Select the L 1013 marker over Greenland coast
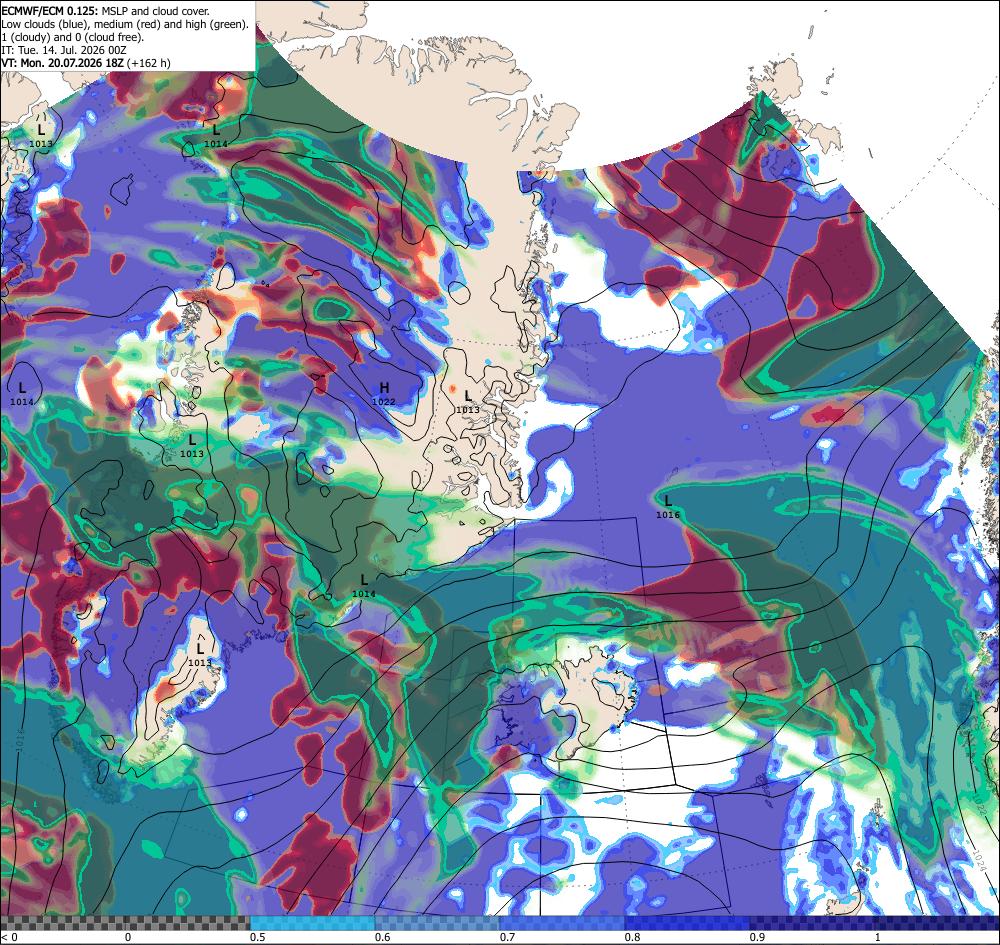1000x945 pixels. [x=468, y=403]
